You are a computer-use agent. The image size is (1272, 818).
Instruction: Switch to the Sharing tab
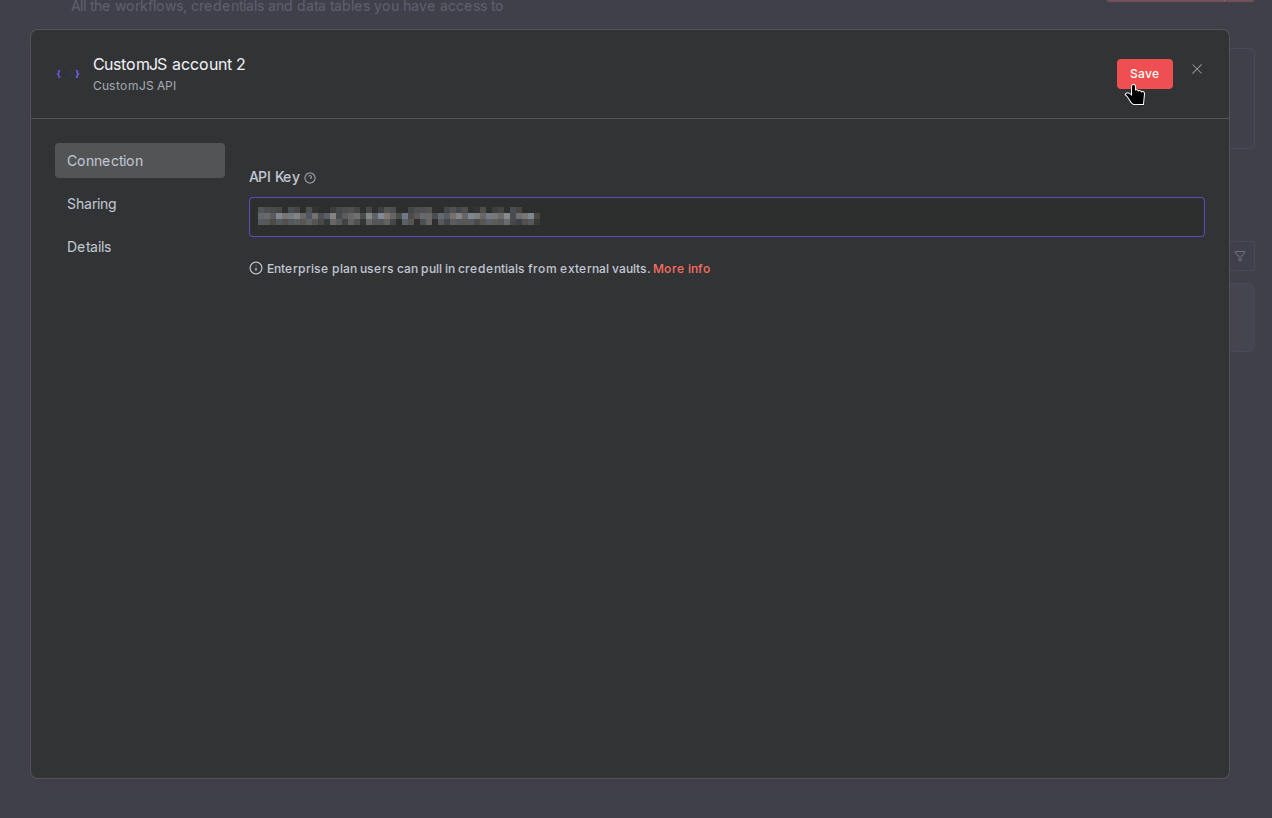coord(92,204)
